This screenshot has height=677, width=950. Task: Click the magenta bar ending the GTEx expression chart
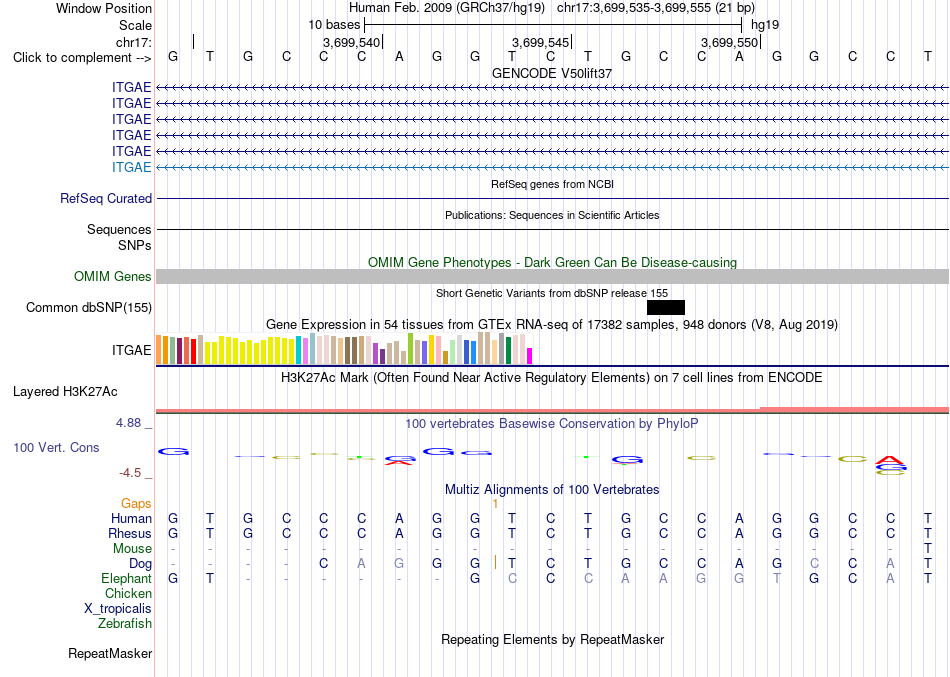(x=530, y=356)
